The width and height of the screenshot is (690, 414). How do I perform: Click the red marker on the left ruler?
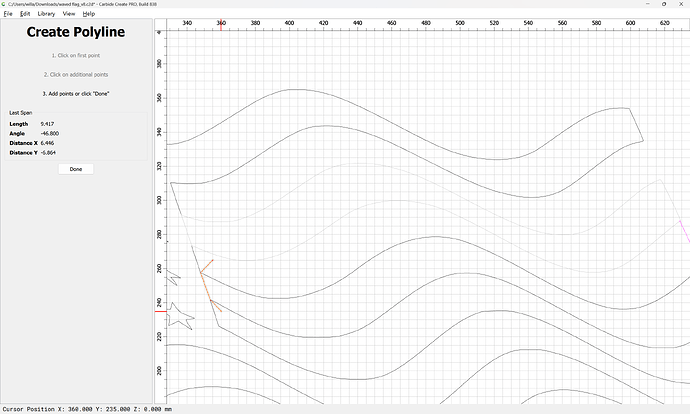point(157,311)
